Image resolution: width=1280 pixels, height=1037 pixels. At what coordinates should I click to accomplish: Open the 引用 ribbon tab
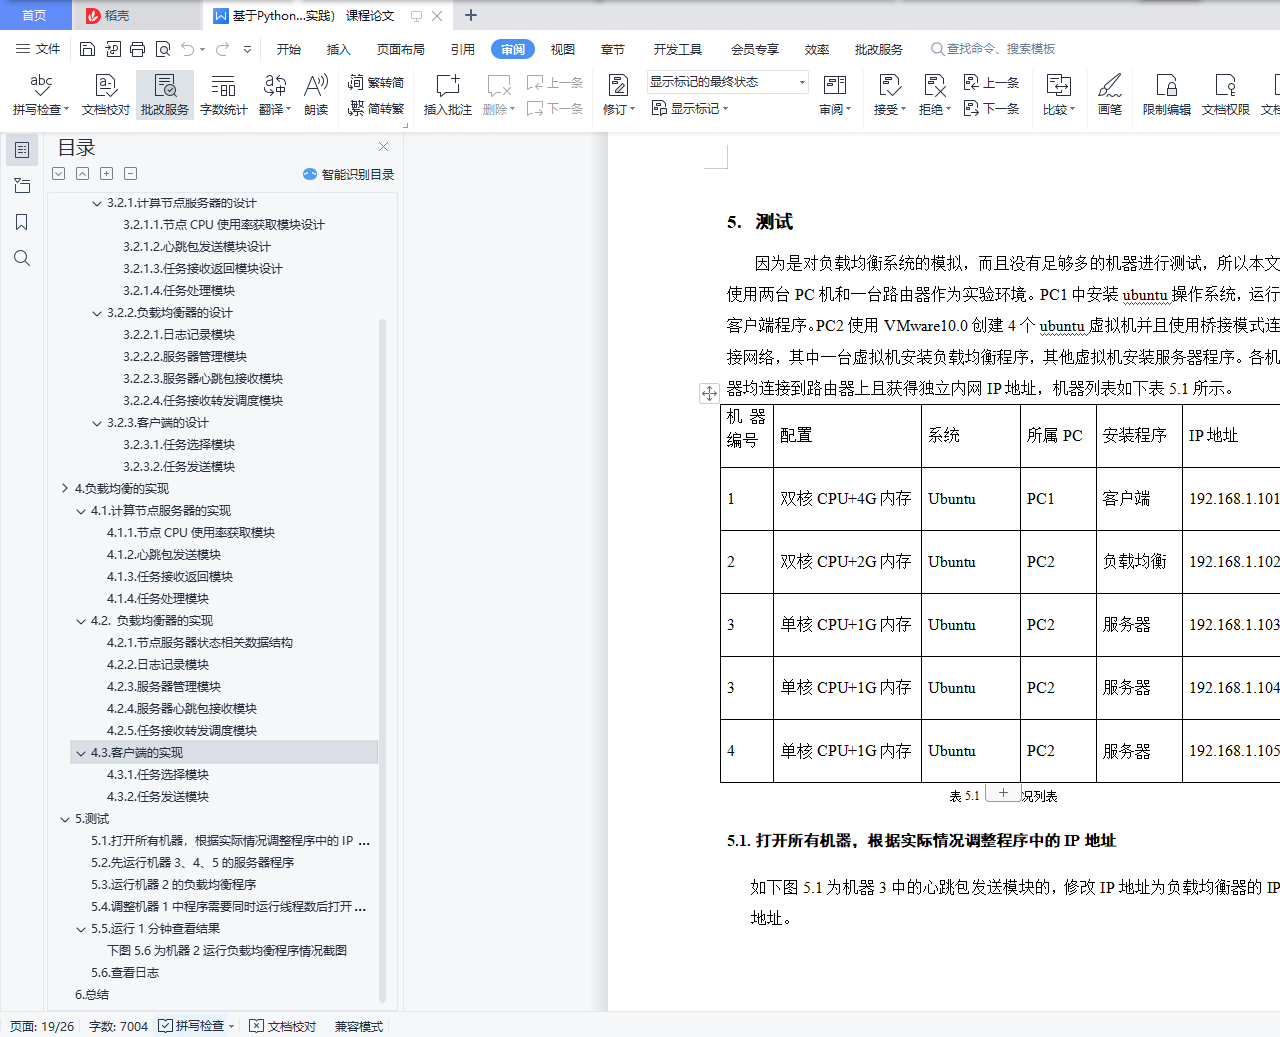[x=463, y=49]
